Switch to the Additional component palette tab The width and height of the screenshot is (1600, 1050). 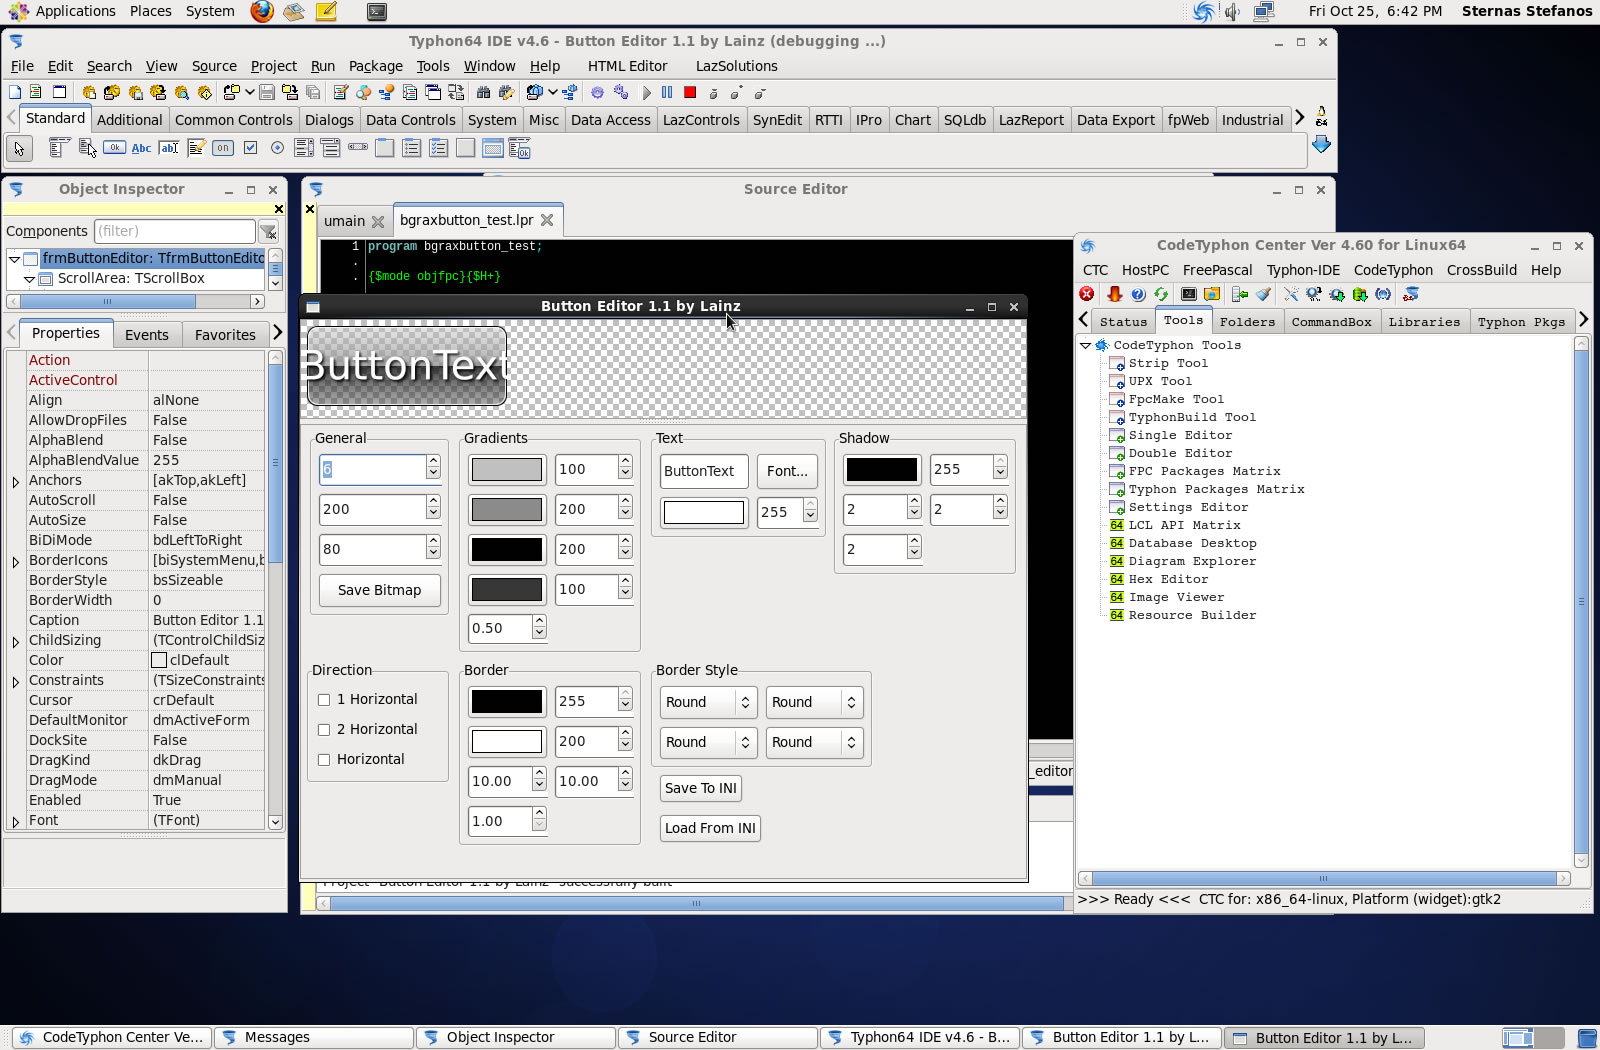[129, 119]
